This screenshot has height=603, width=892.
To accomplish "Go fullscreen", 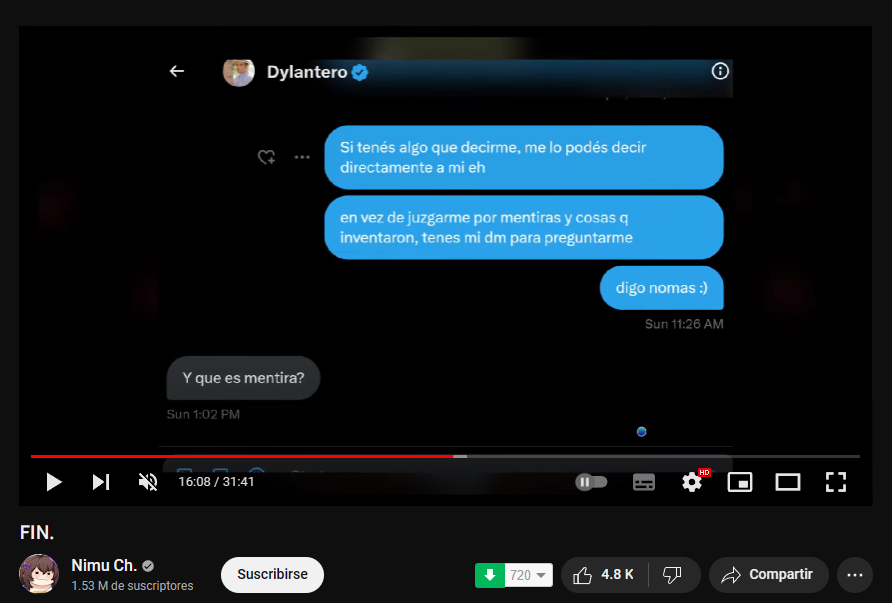I will click(x=836, y=482).
